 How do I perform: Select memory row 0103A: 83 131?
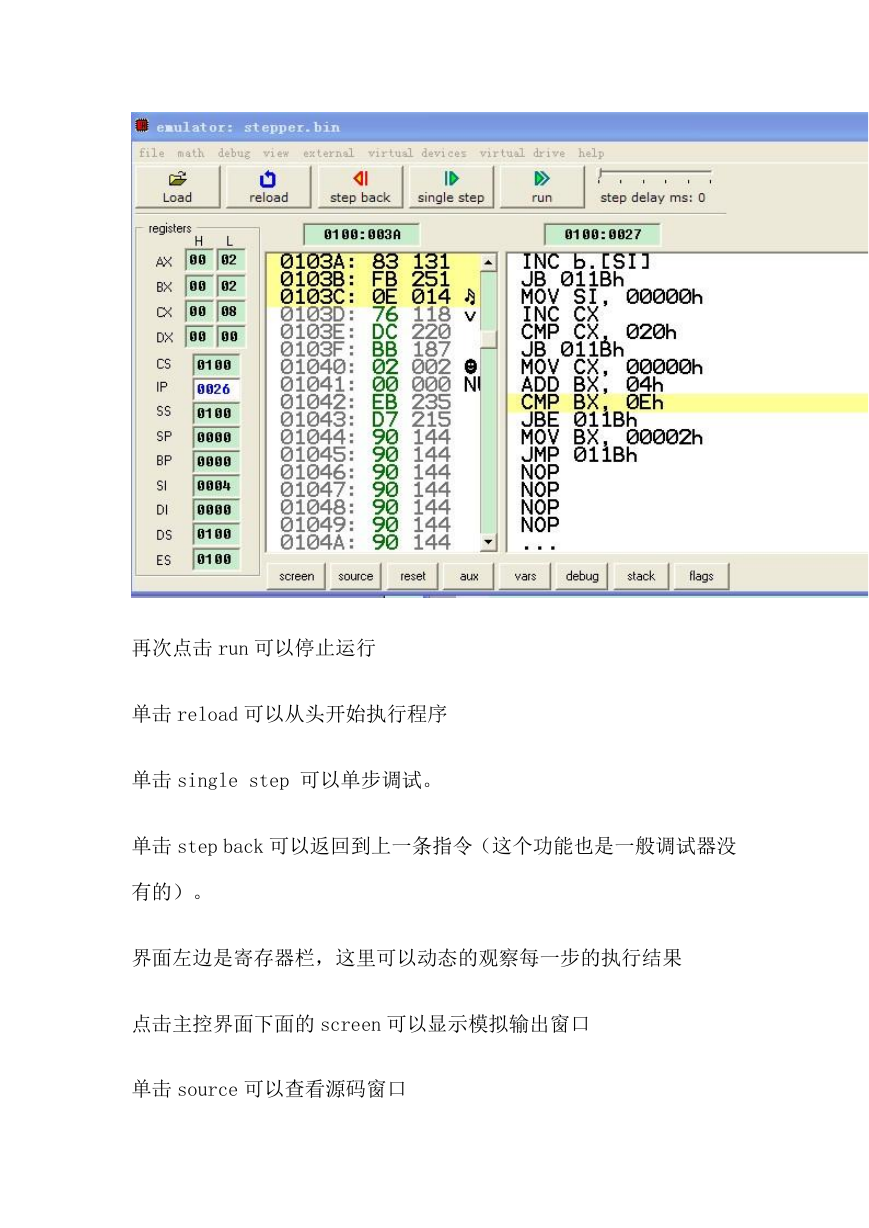point(372,262)
